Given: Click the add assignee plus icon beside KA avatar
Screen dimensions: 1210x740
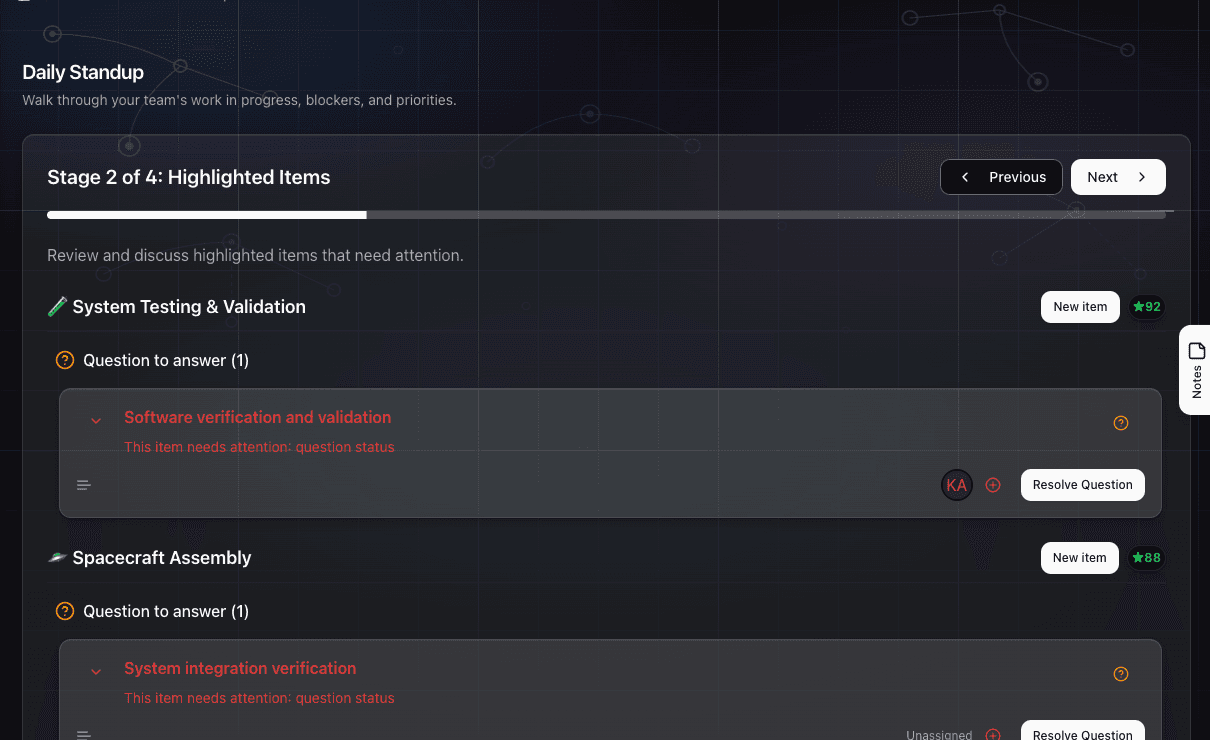Looking at the screenshot, I should pyautogui.click(x=993, y=485).
